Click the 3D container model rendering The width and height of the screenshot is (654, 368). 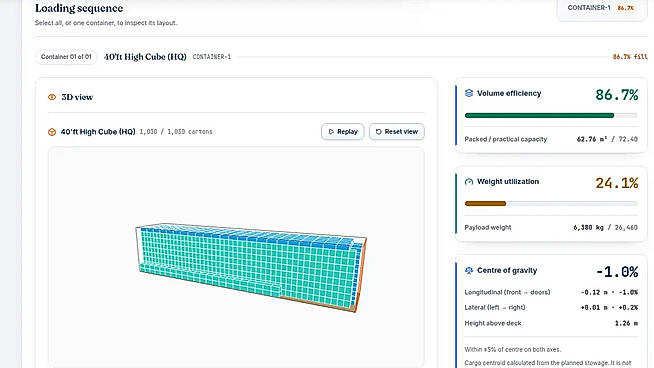(x=251, y=267)
